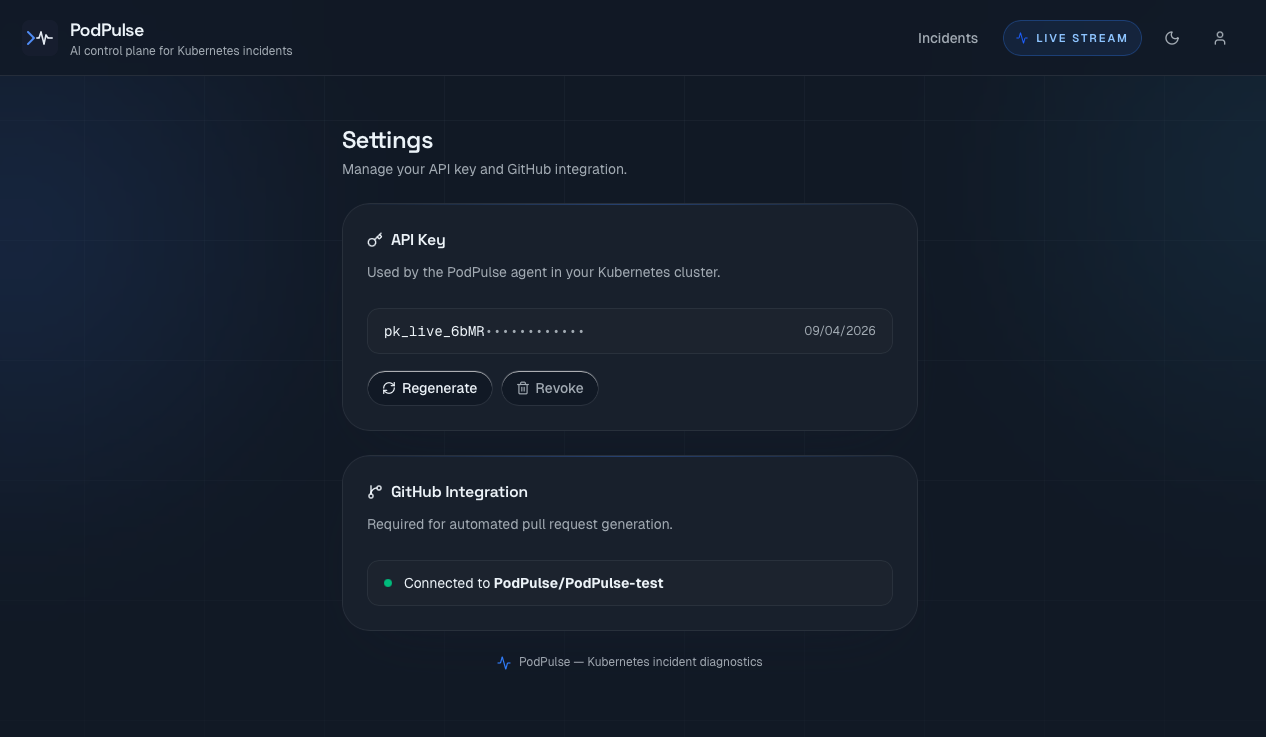This screenshot has width=1266, height=737.
Task: Click the git branch icon beside GitHub Integration
Action: click(375, 491)
